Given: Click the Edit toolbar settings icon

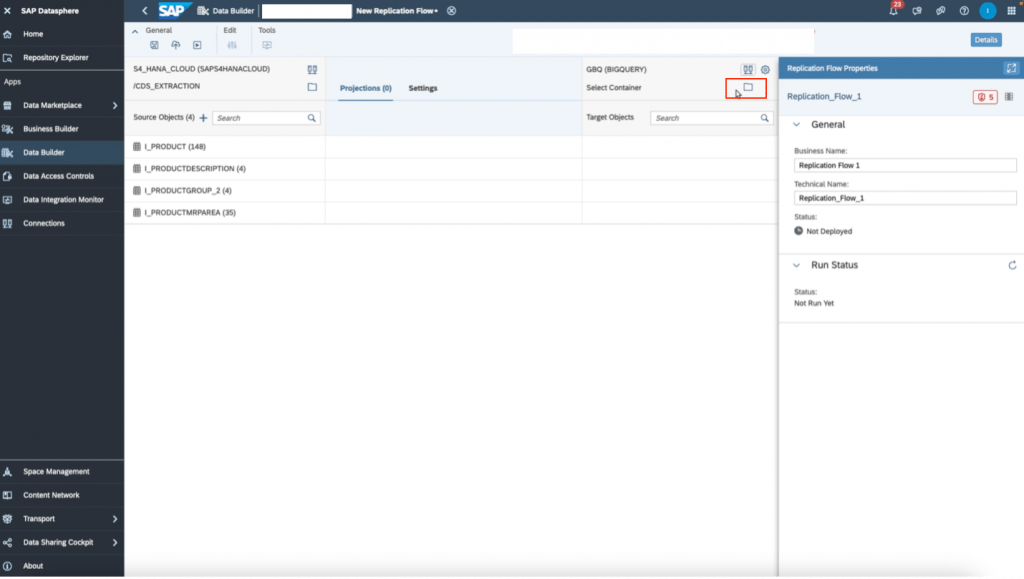Looking at the screenshot, I should 232,45.
